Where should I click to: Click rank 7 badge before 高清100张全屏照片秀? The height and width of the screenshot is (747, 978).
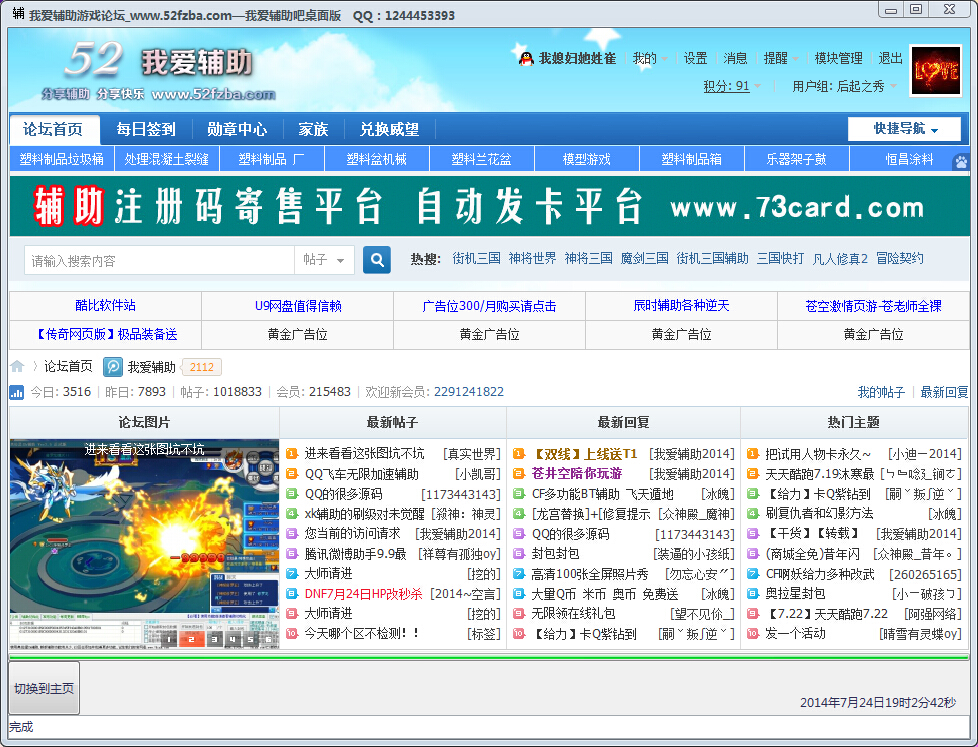click(518, 574)
